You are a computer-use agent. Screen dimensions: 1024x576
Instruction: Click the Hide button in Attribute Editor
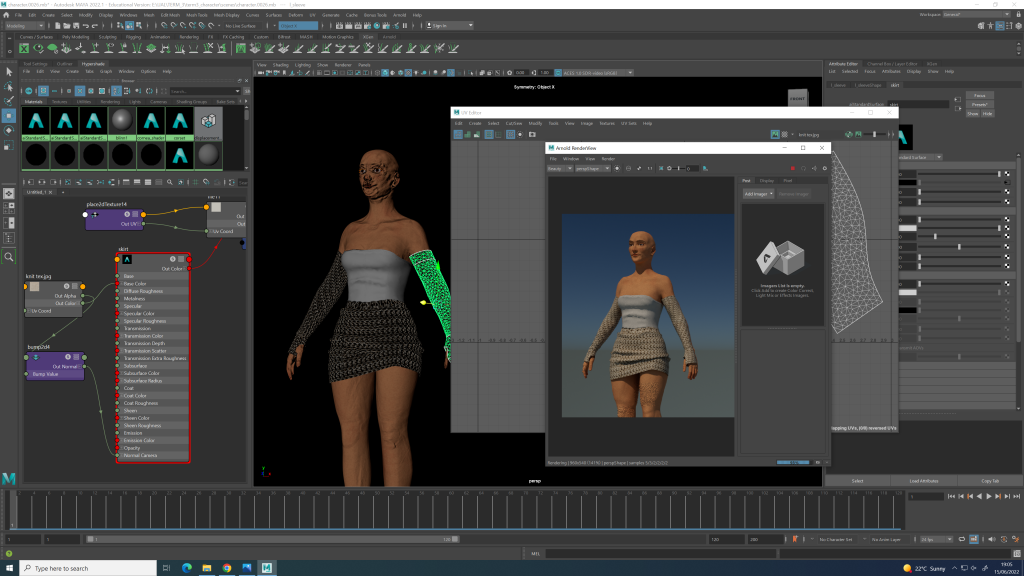coord(987,114)
